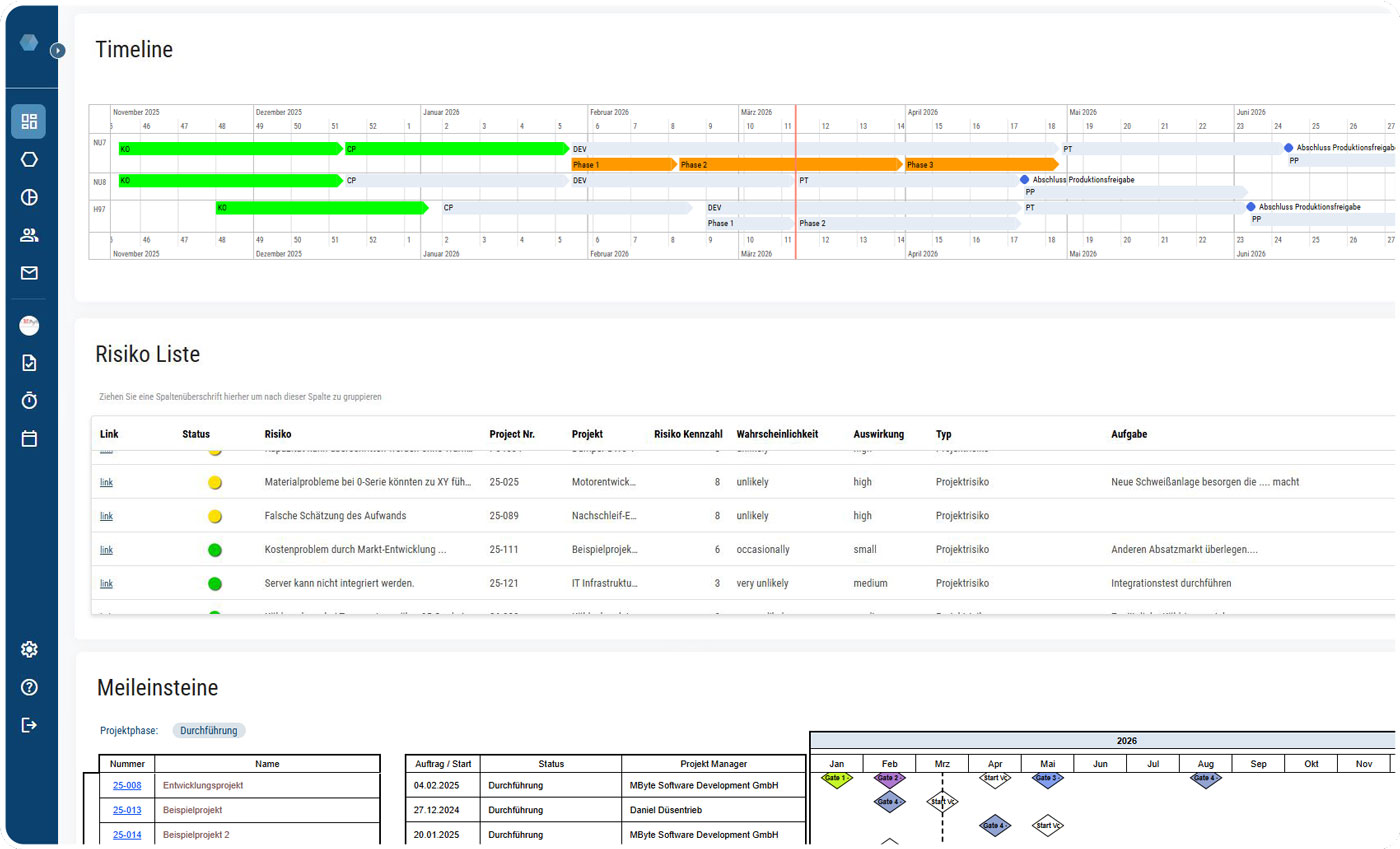This screenshot has height=849, width=1400.
Task: Open the settings gear icon
Action: [30, 648]
